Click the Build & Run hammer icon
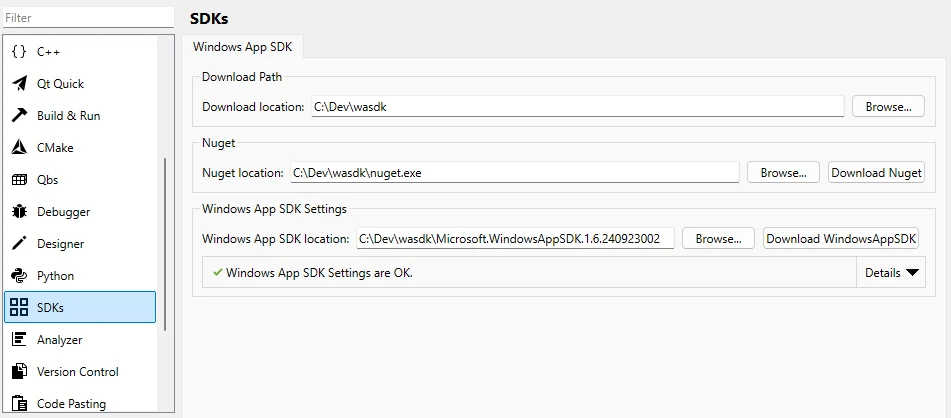The image size is (951, 418). point(19,116)
